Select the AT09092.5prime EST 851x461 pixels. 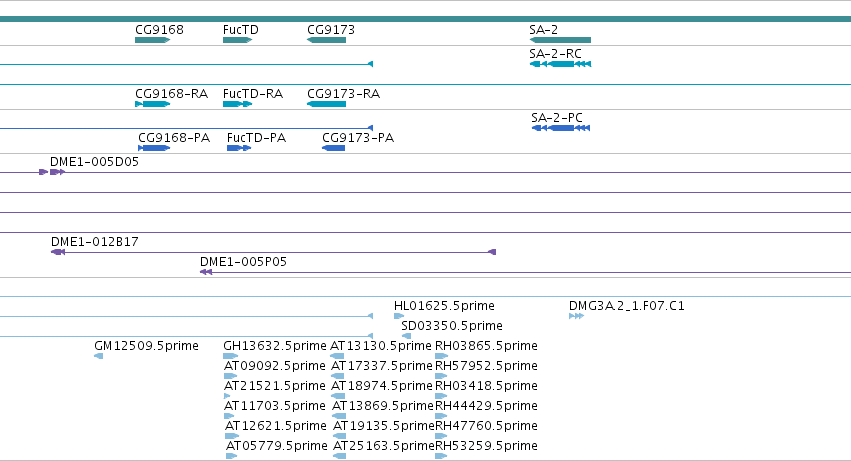[231, 376]
